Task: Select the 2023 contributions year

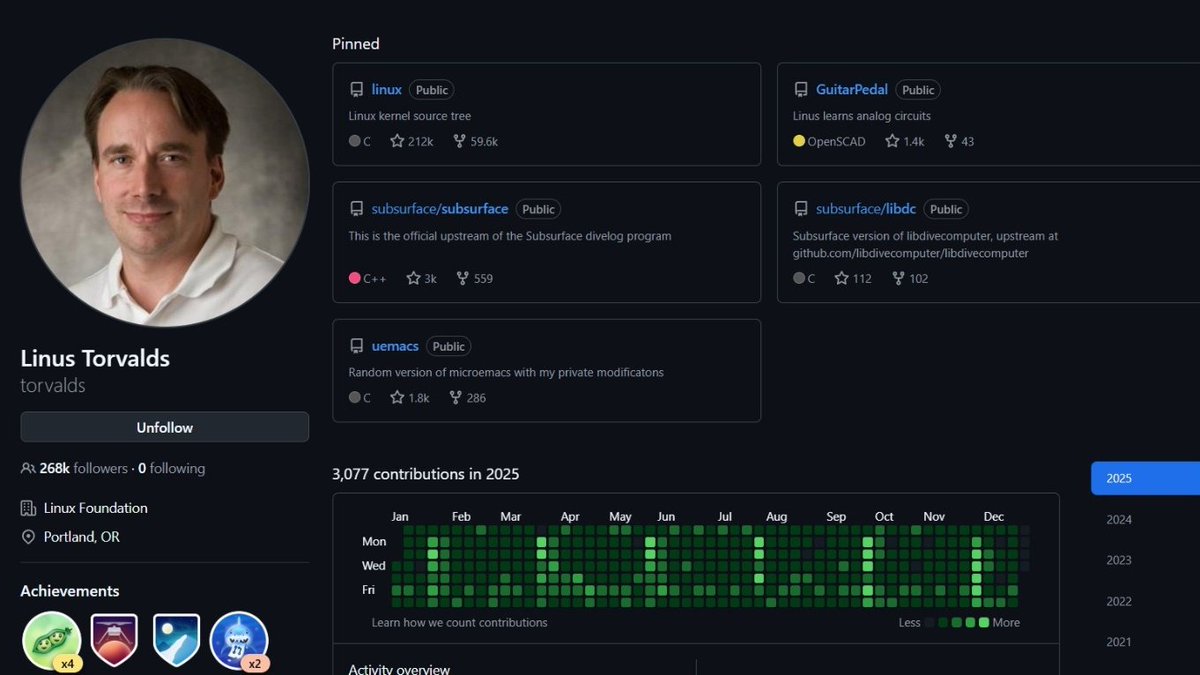Action: point(1119,560)
